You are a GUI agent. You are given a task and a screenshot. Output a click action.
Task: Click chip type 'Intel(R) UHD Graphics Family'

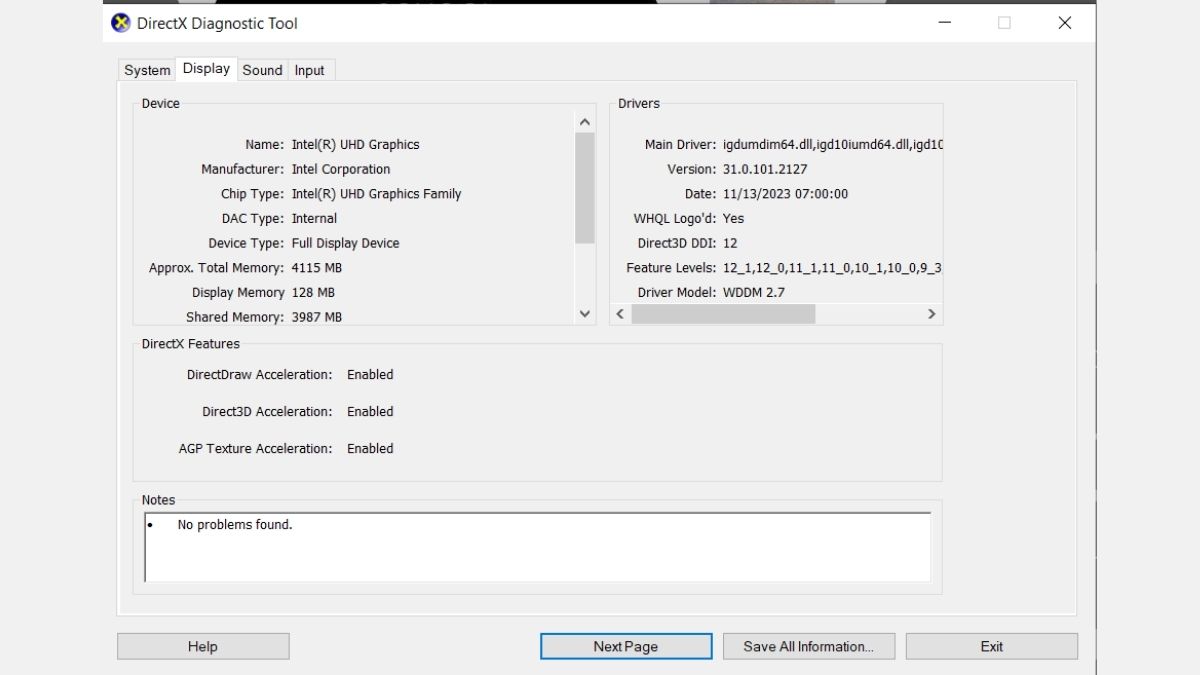pos(376,194)
